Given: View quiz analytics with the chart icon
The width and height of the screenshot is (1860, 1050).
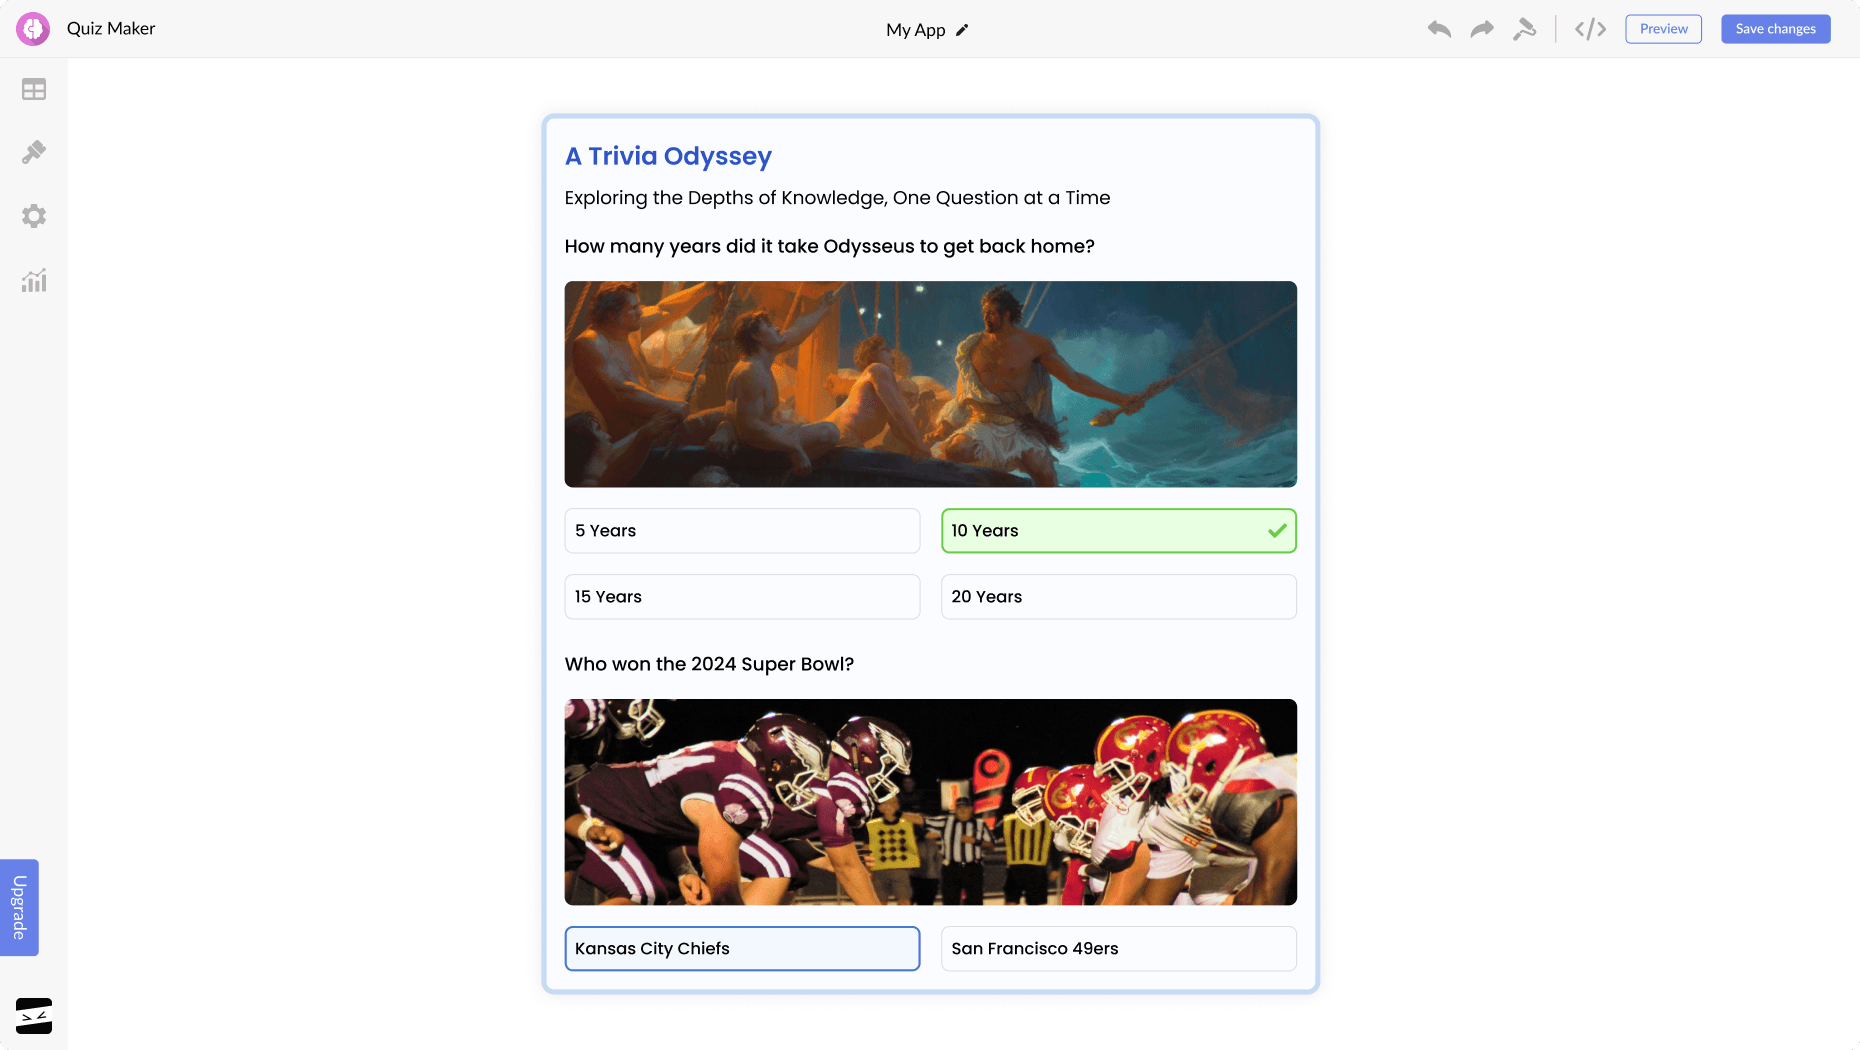Looking at the screenshot, I should pyautogui.click(x=33, y=281).
